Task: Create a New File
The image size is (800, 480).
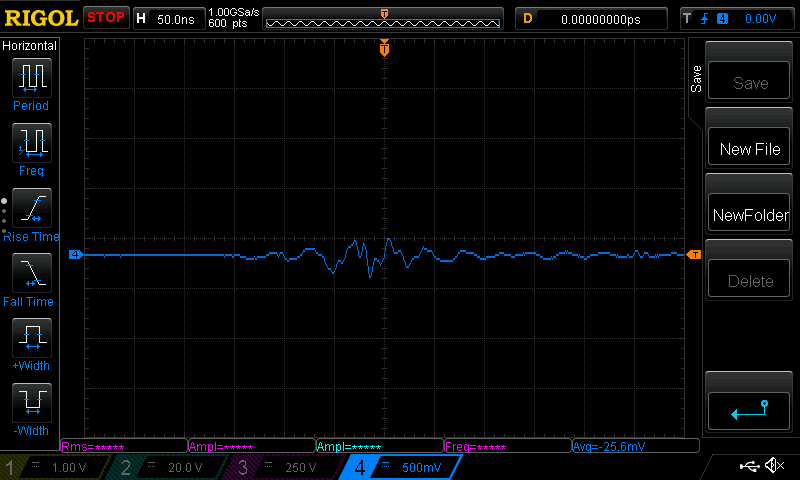Action: pyautogui.click(x=748, y=146)
